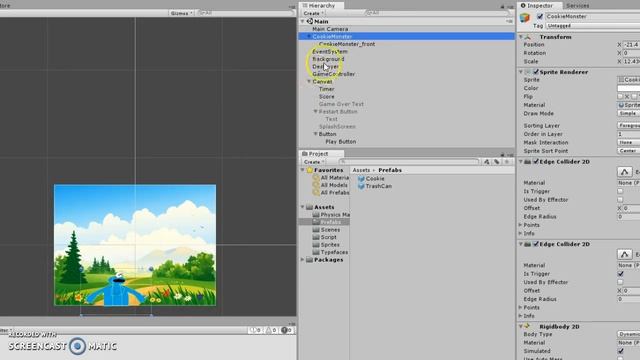Click the Transform component icon
This screenshot has width=640, height=360.
coord(528,37)
